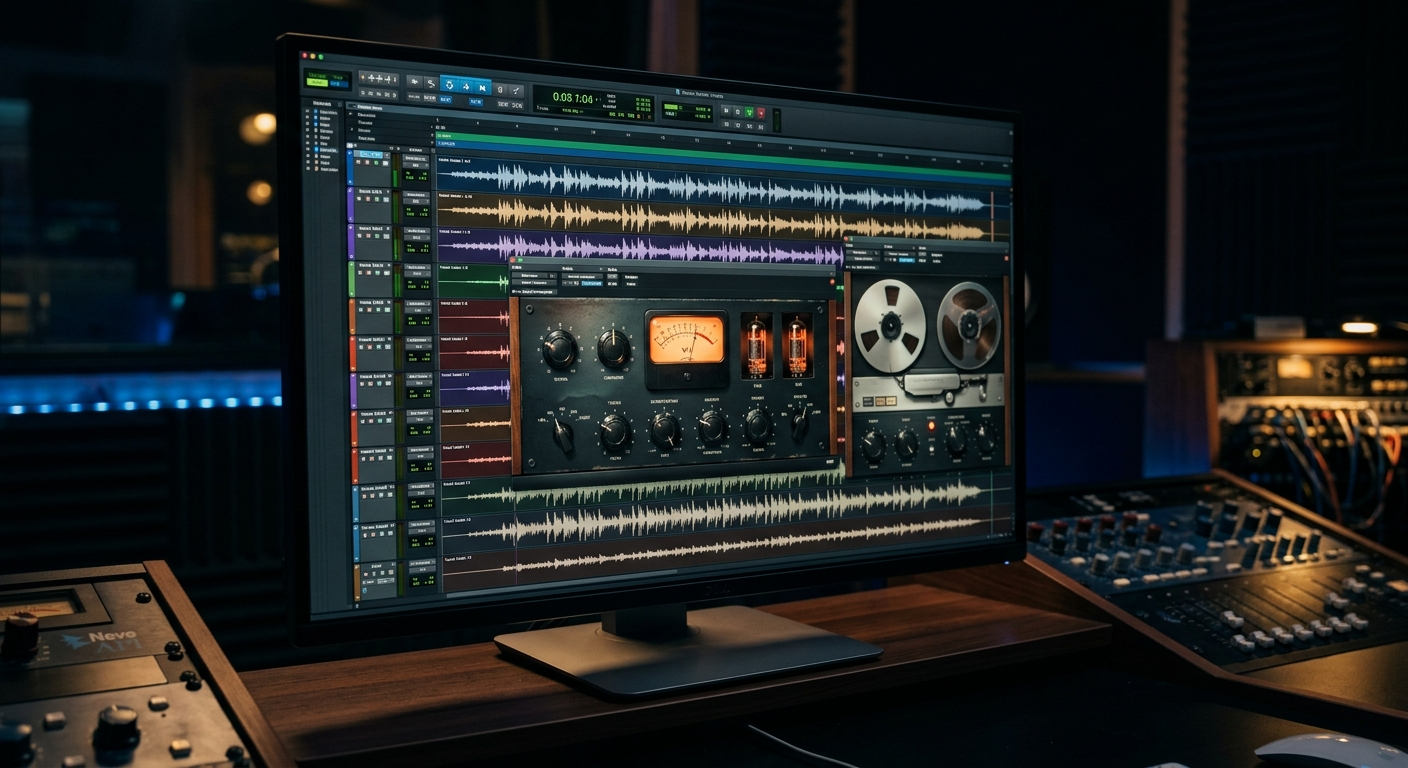Screen dimensions: 1408x768
Task: Click the left tape reel on the tape machine plugin
Action: tap(889, 326)
